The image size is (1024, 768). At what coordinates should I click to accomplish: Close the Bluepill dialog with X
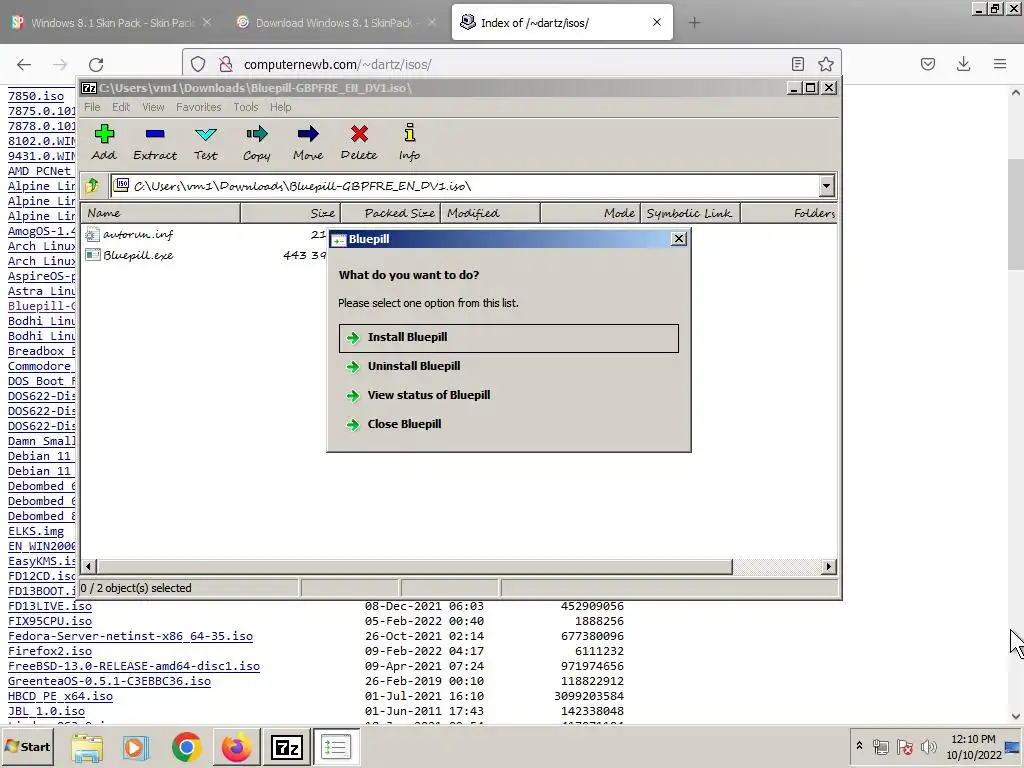coord(679,239)
